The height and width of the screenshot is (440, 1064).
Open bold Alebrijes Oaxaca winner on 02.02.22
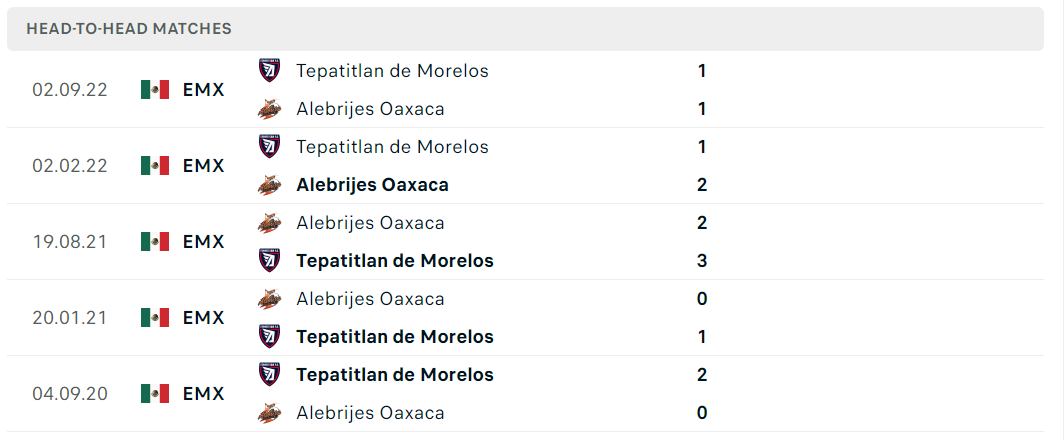(x=373, y=185)
